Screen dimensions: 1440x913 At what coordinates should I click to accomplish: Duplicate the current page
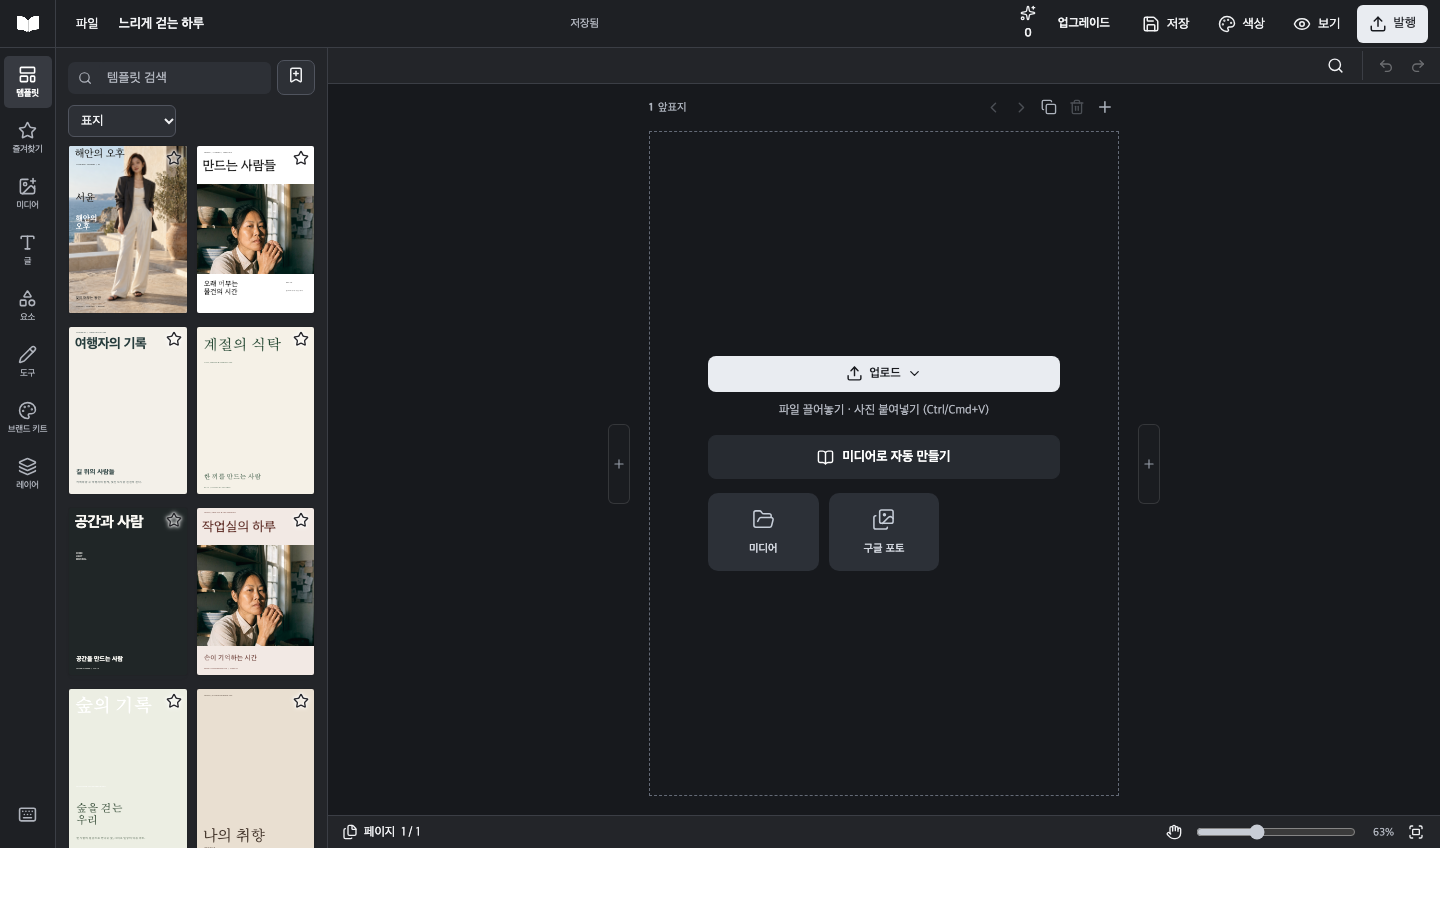[1049, 107]
